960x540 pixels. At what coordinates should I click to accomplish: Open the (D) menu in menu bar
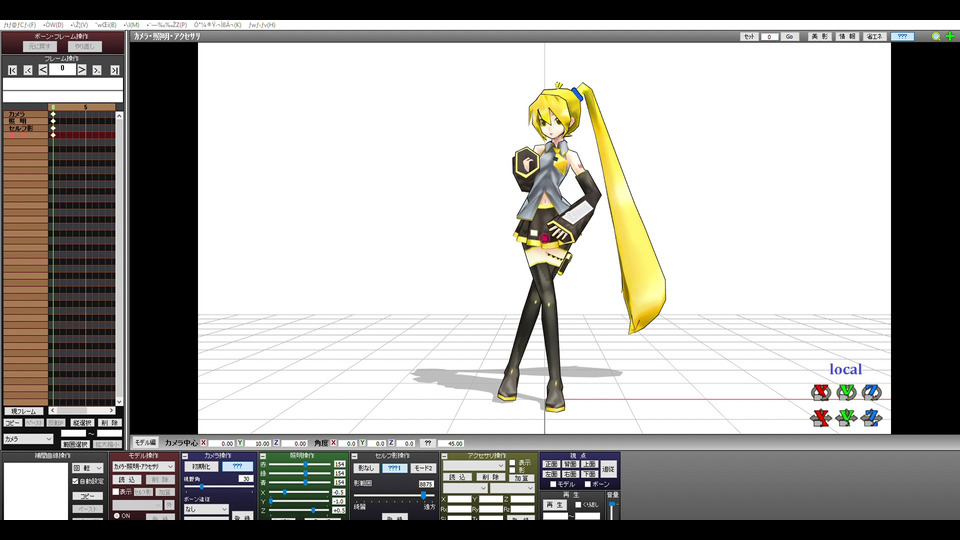point(53,25)
